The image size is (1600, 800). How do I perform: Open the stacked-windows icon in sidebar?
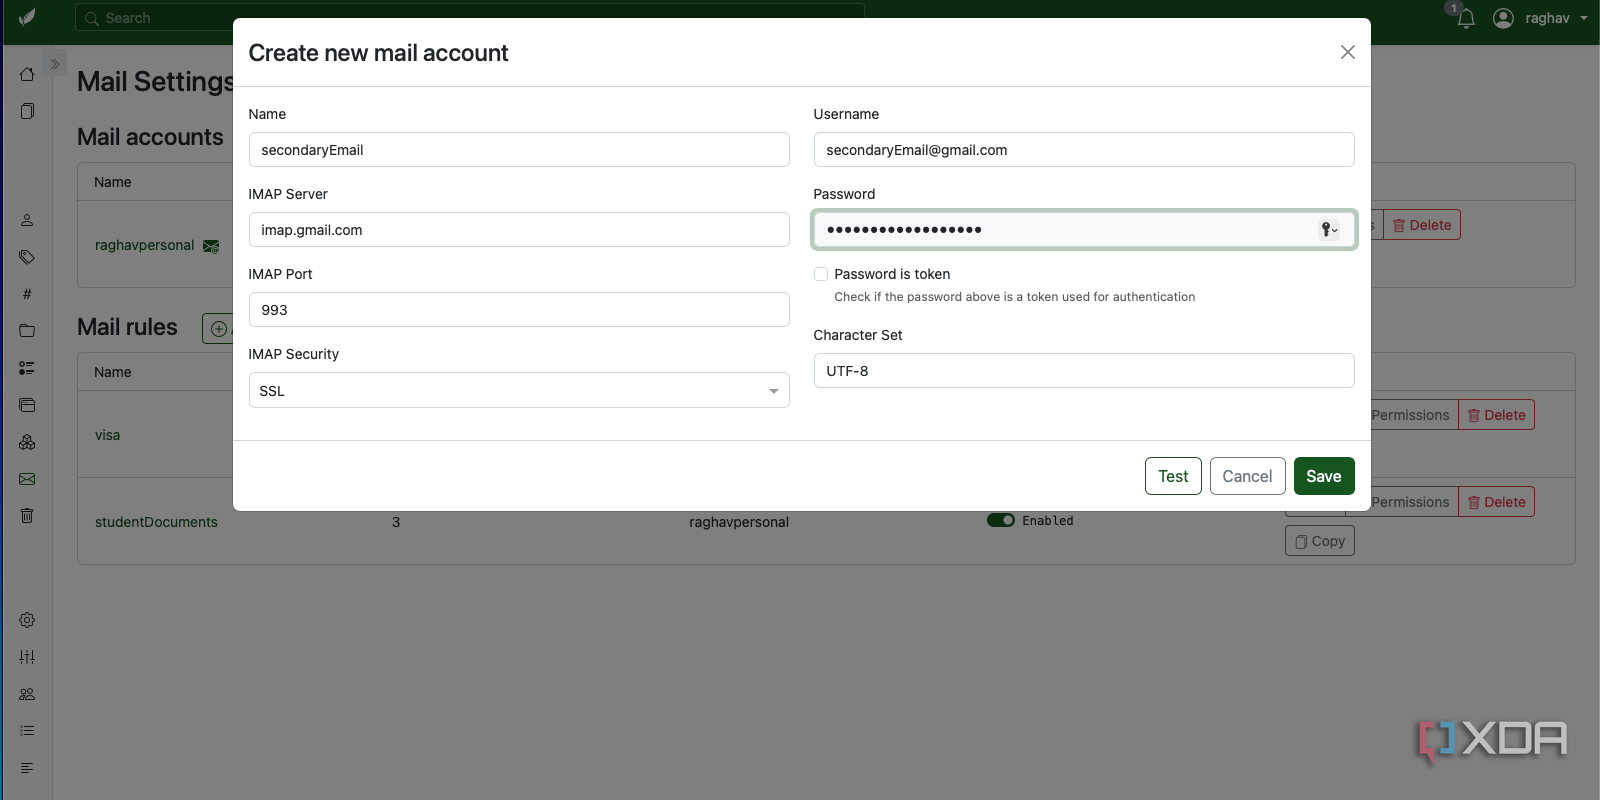coord(27,405)
